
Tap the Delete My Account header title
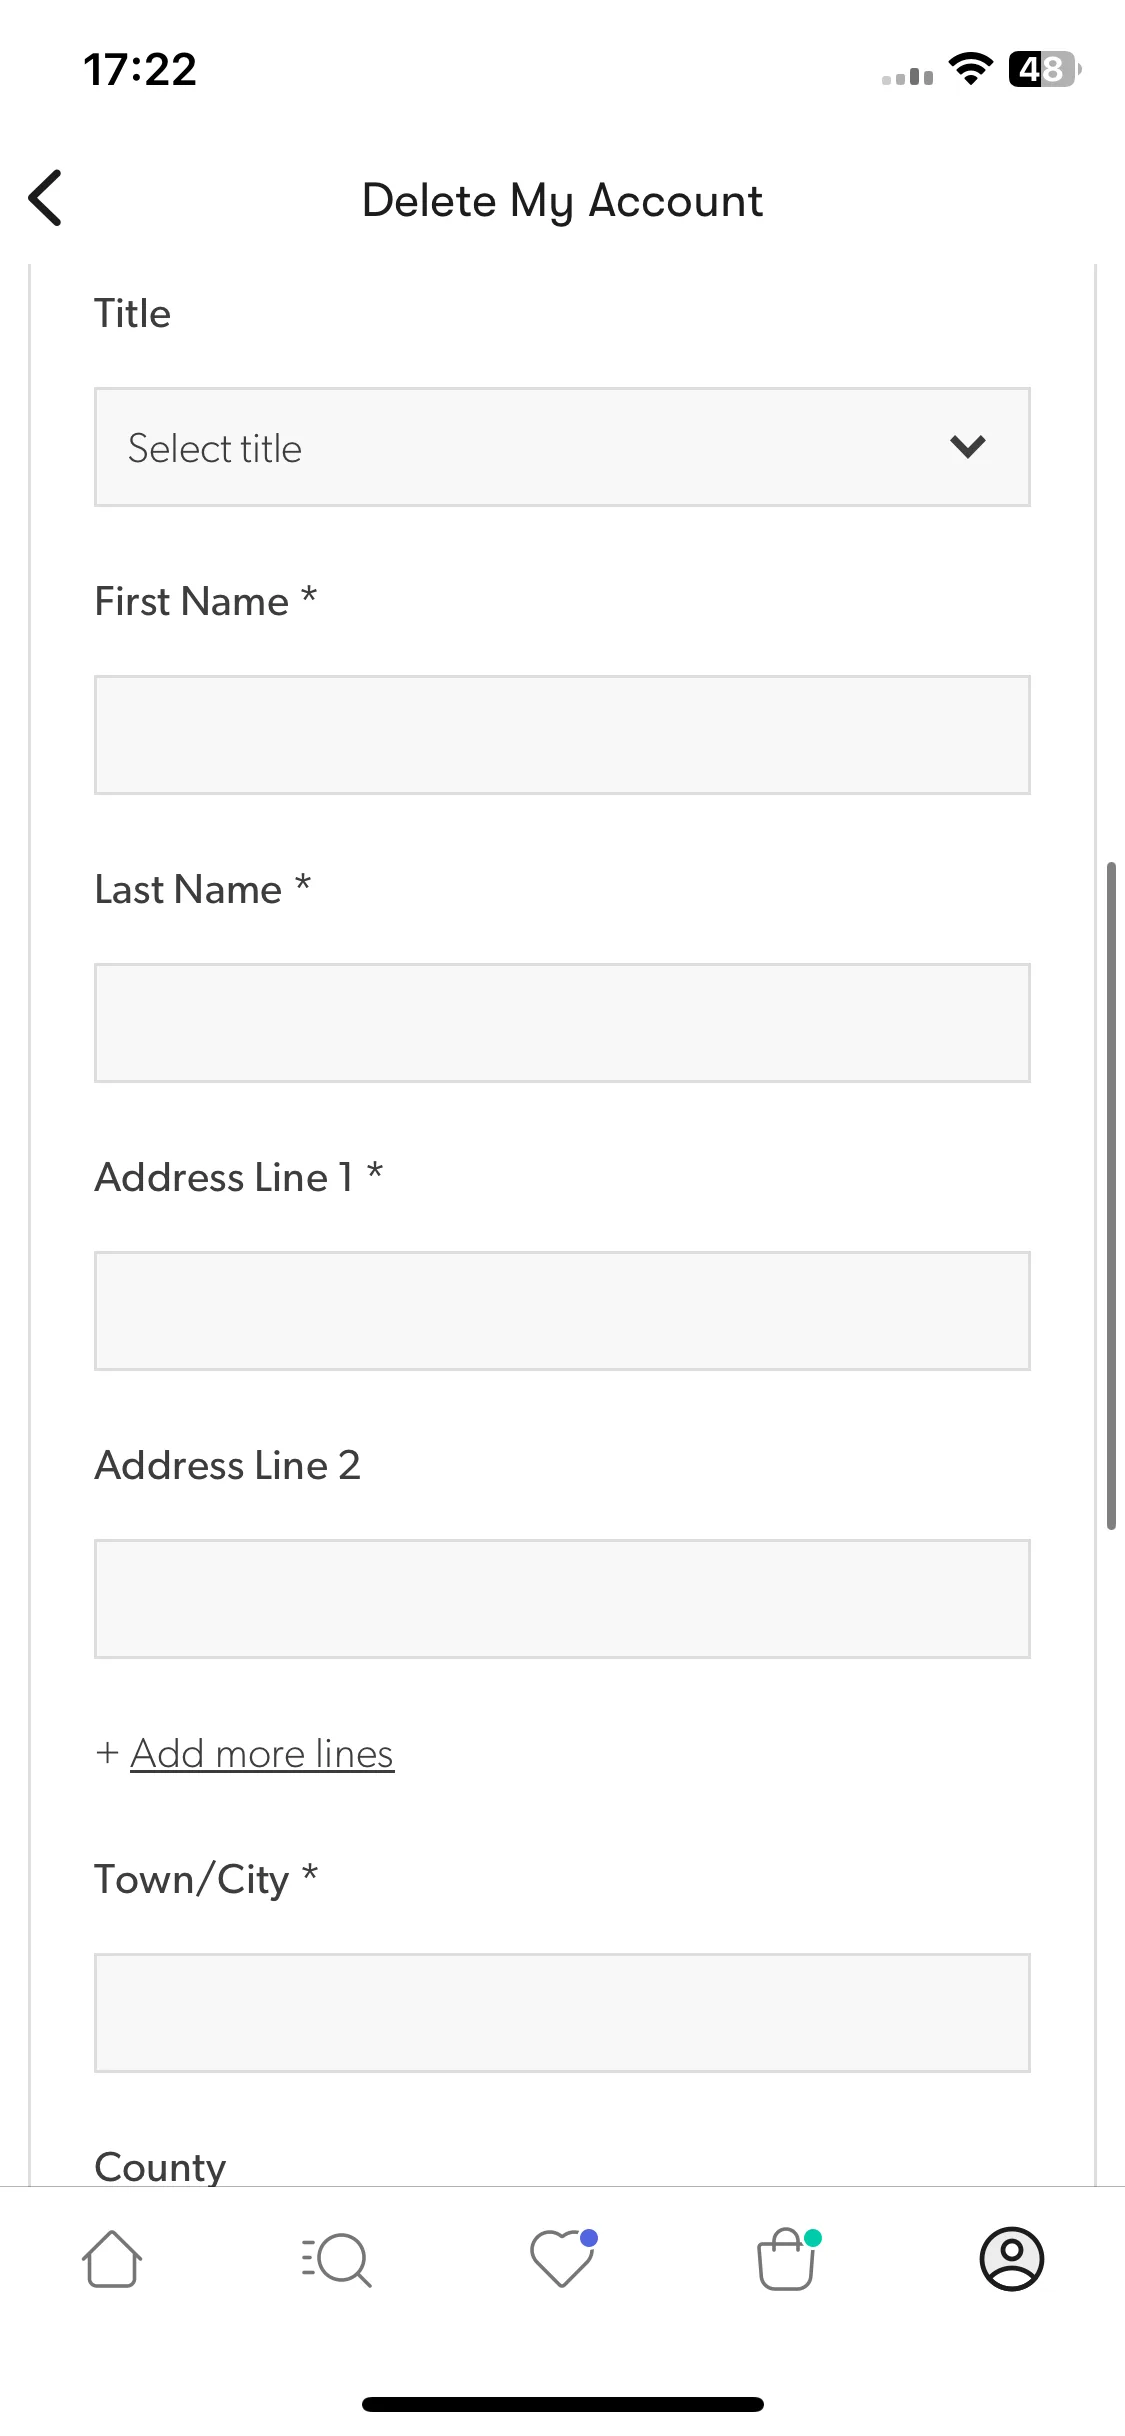tap(562, 201)
